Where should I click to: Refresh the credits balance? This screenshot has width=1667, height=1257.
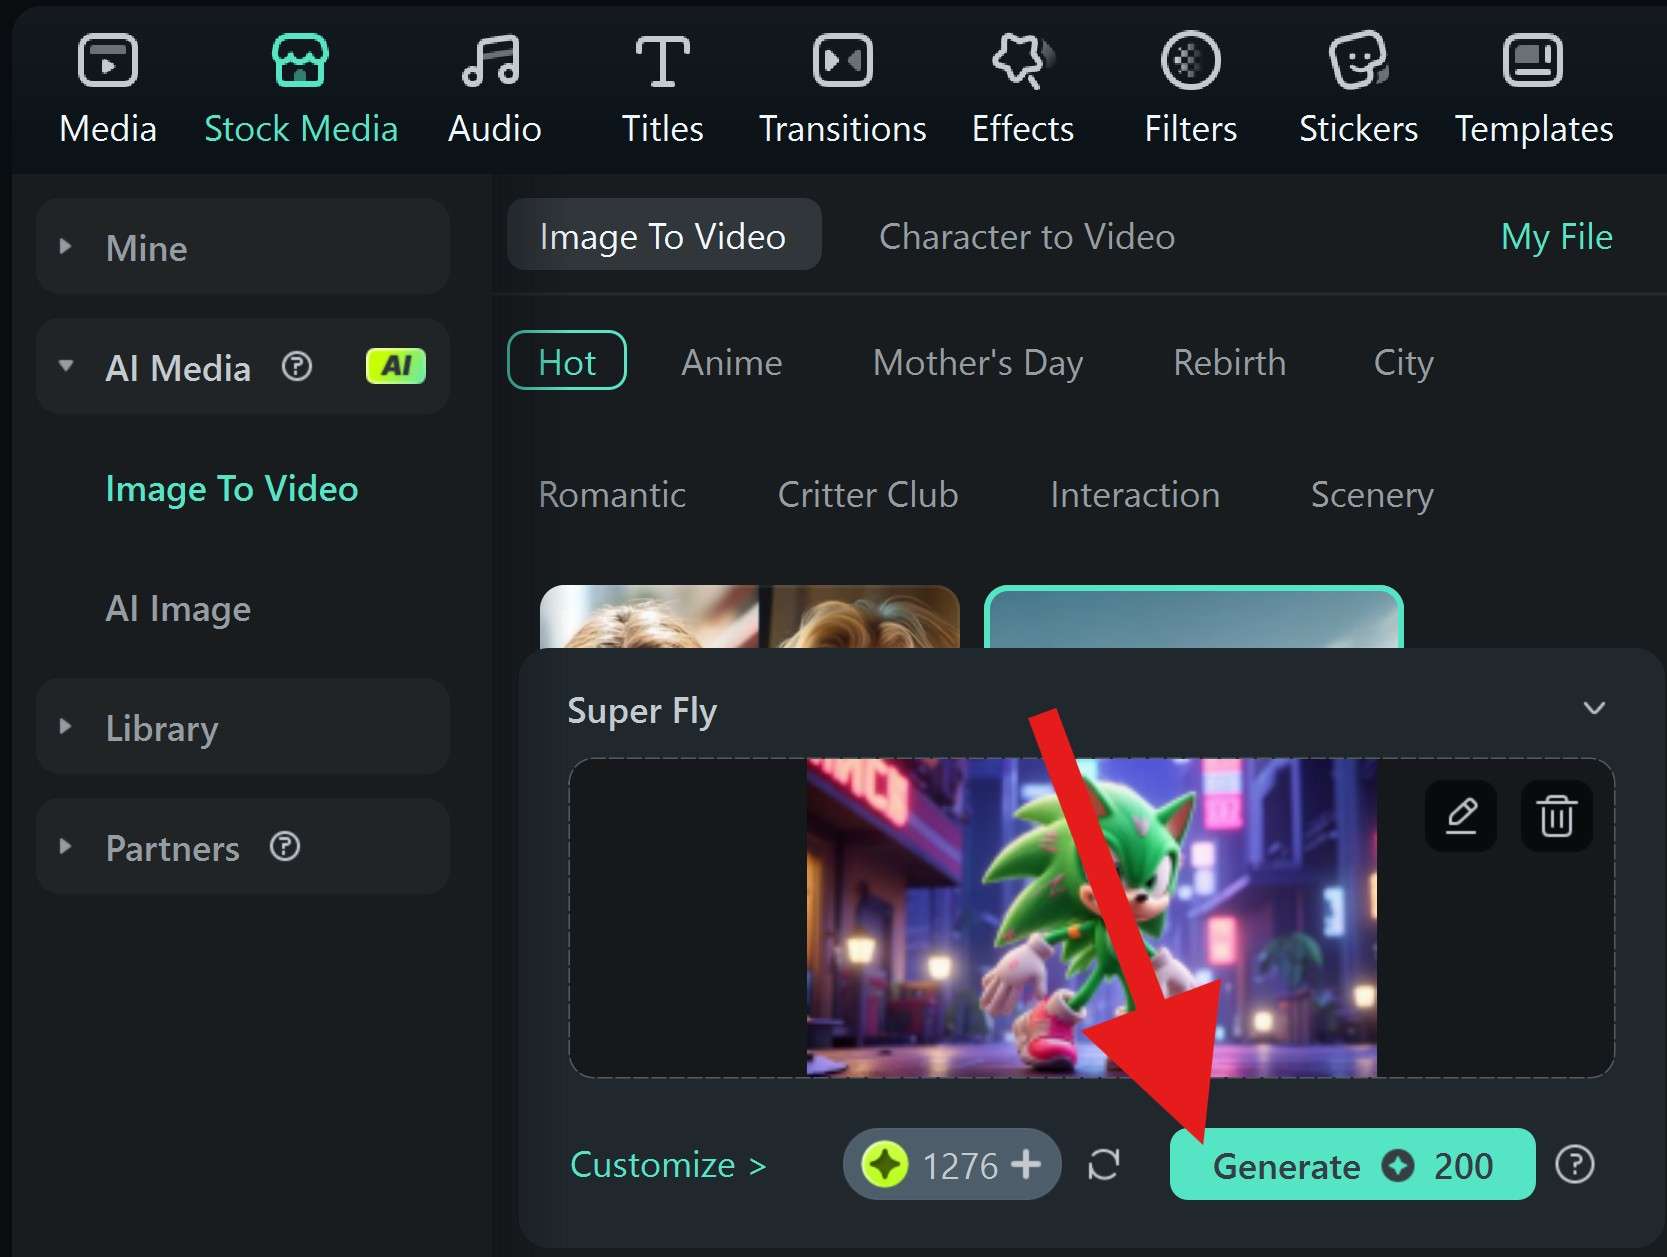(1103, 1164)
